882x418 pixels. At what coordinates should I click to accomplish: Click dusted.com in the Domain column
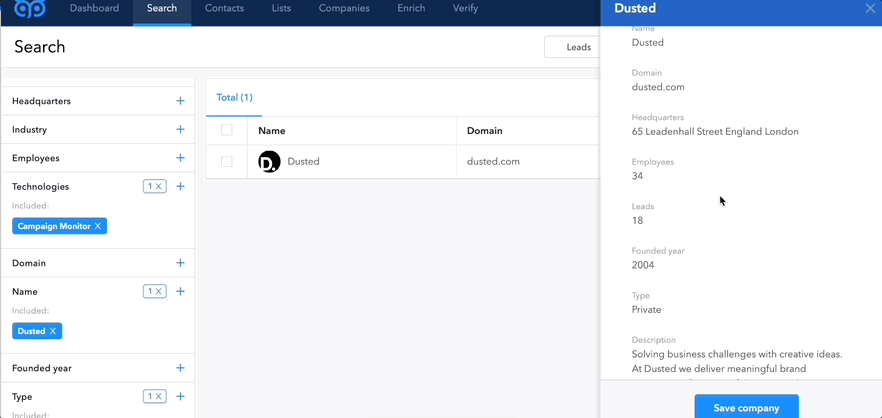pos(493,161)
